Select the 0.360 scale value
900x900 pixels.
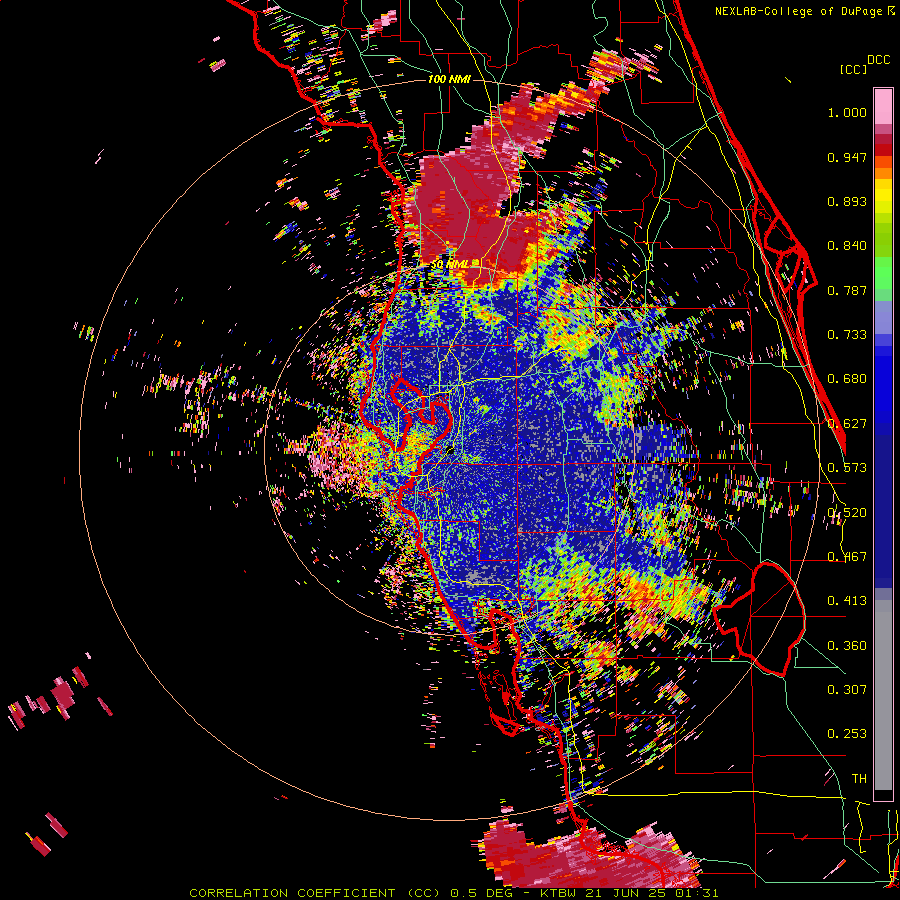click(x=847, y=646)
